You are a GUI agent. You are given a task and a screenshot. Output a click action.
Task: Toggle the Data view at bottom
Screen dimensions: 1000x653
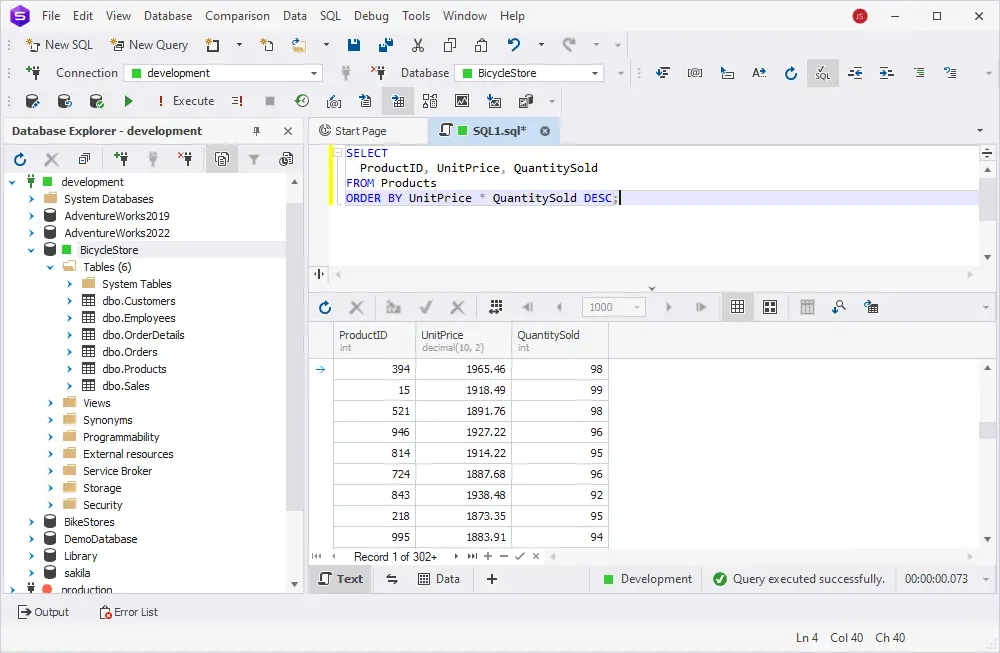click(x=438, y=579)
